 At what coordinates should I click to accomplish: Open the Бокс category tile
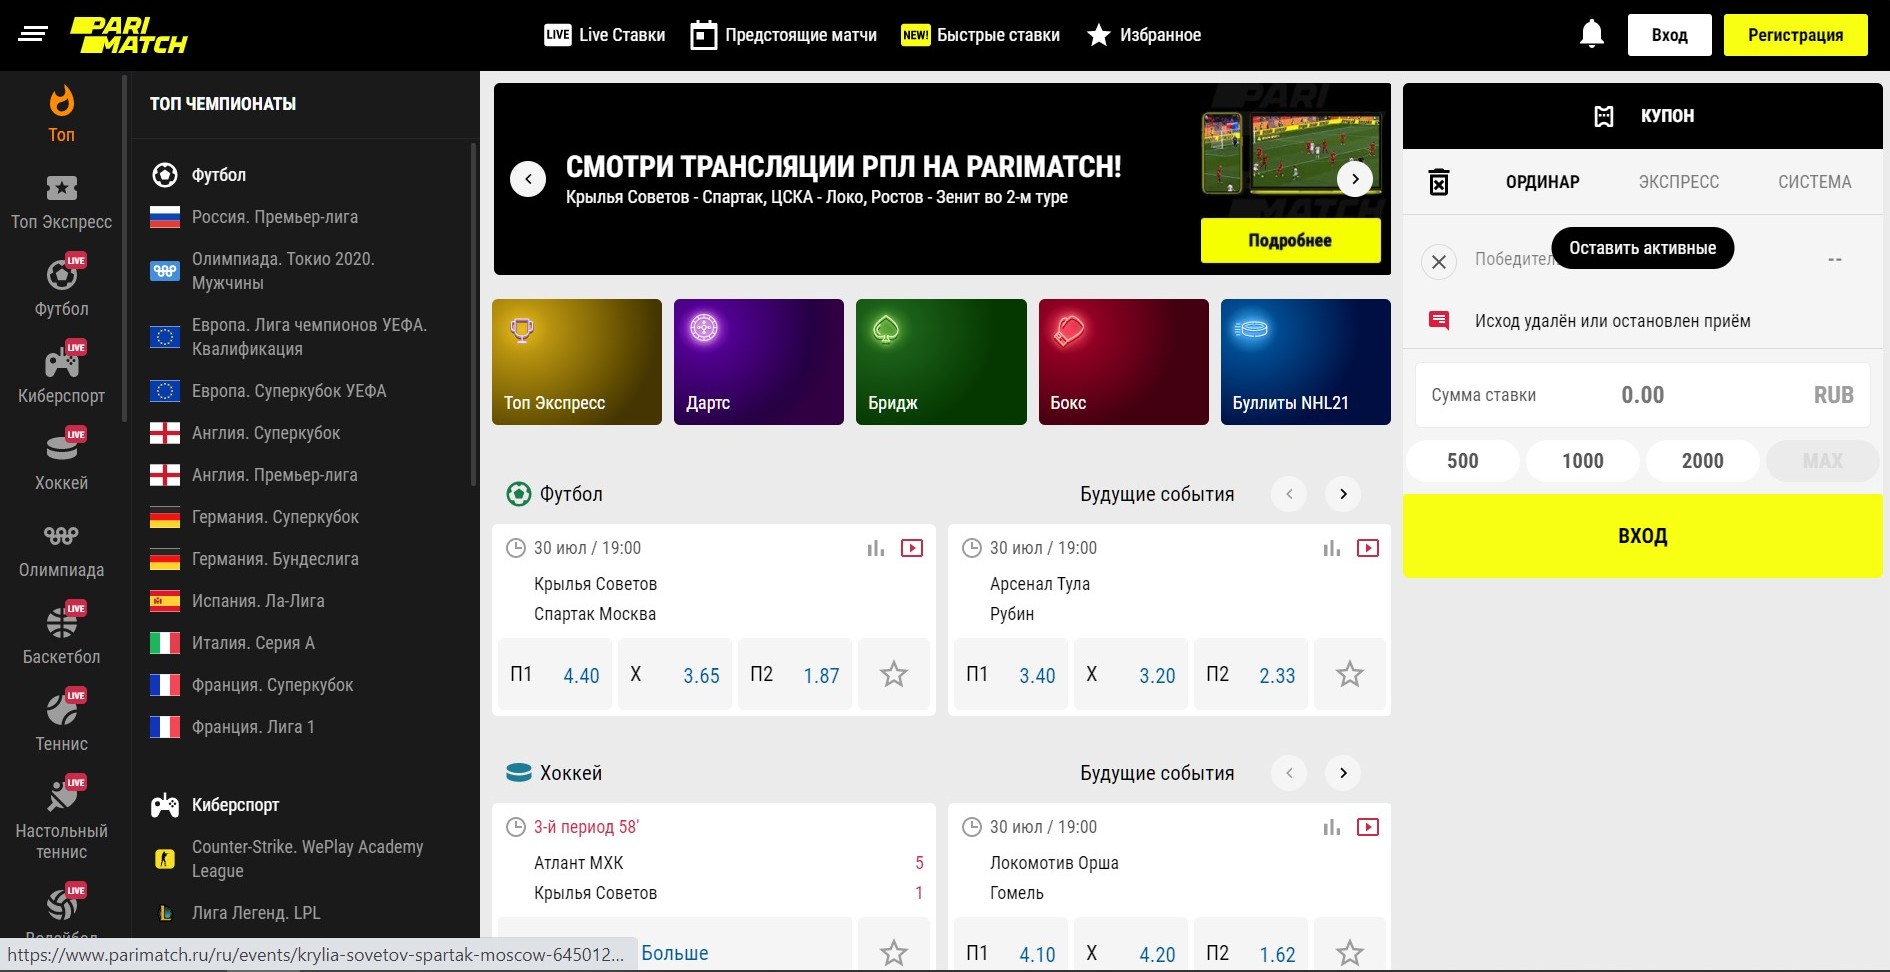coord(1124,362)
